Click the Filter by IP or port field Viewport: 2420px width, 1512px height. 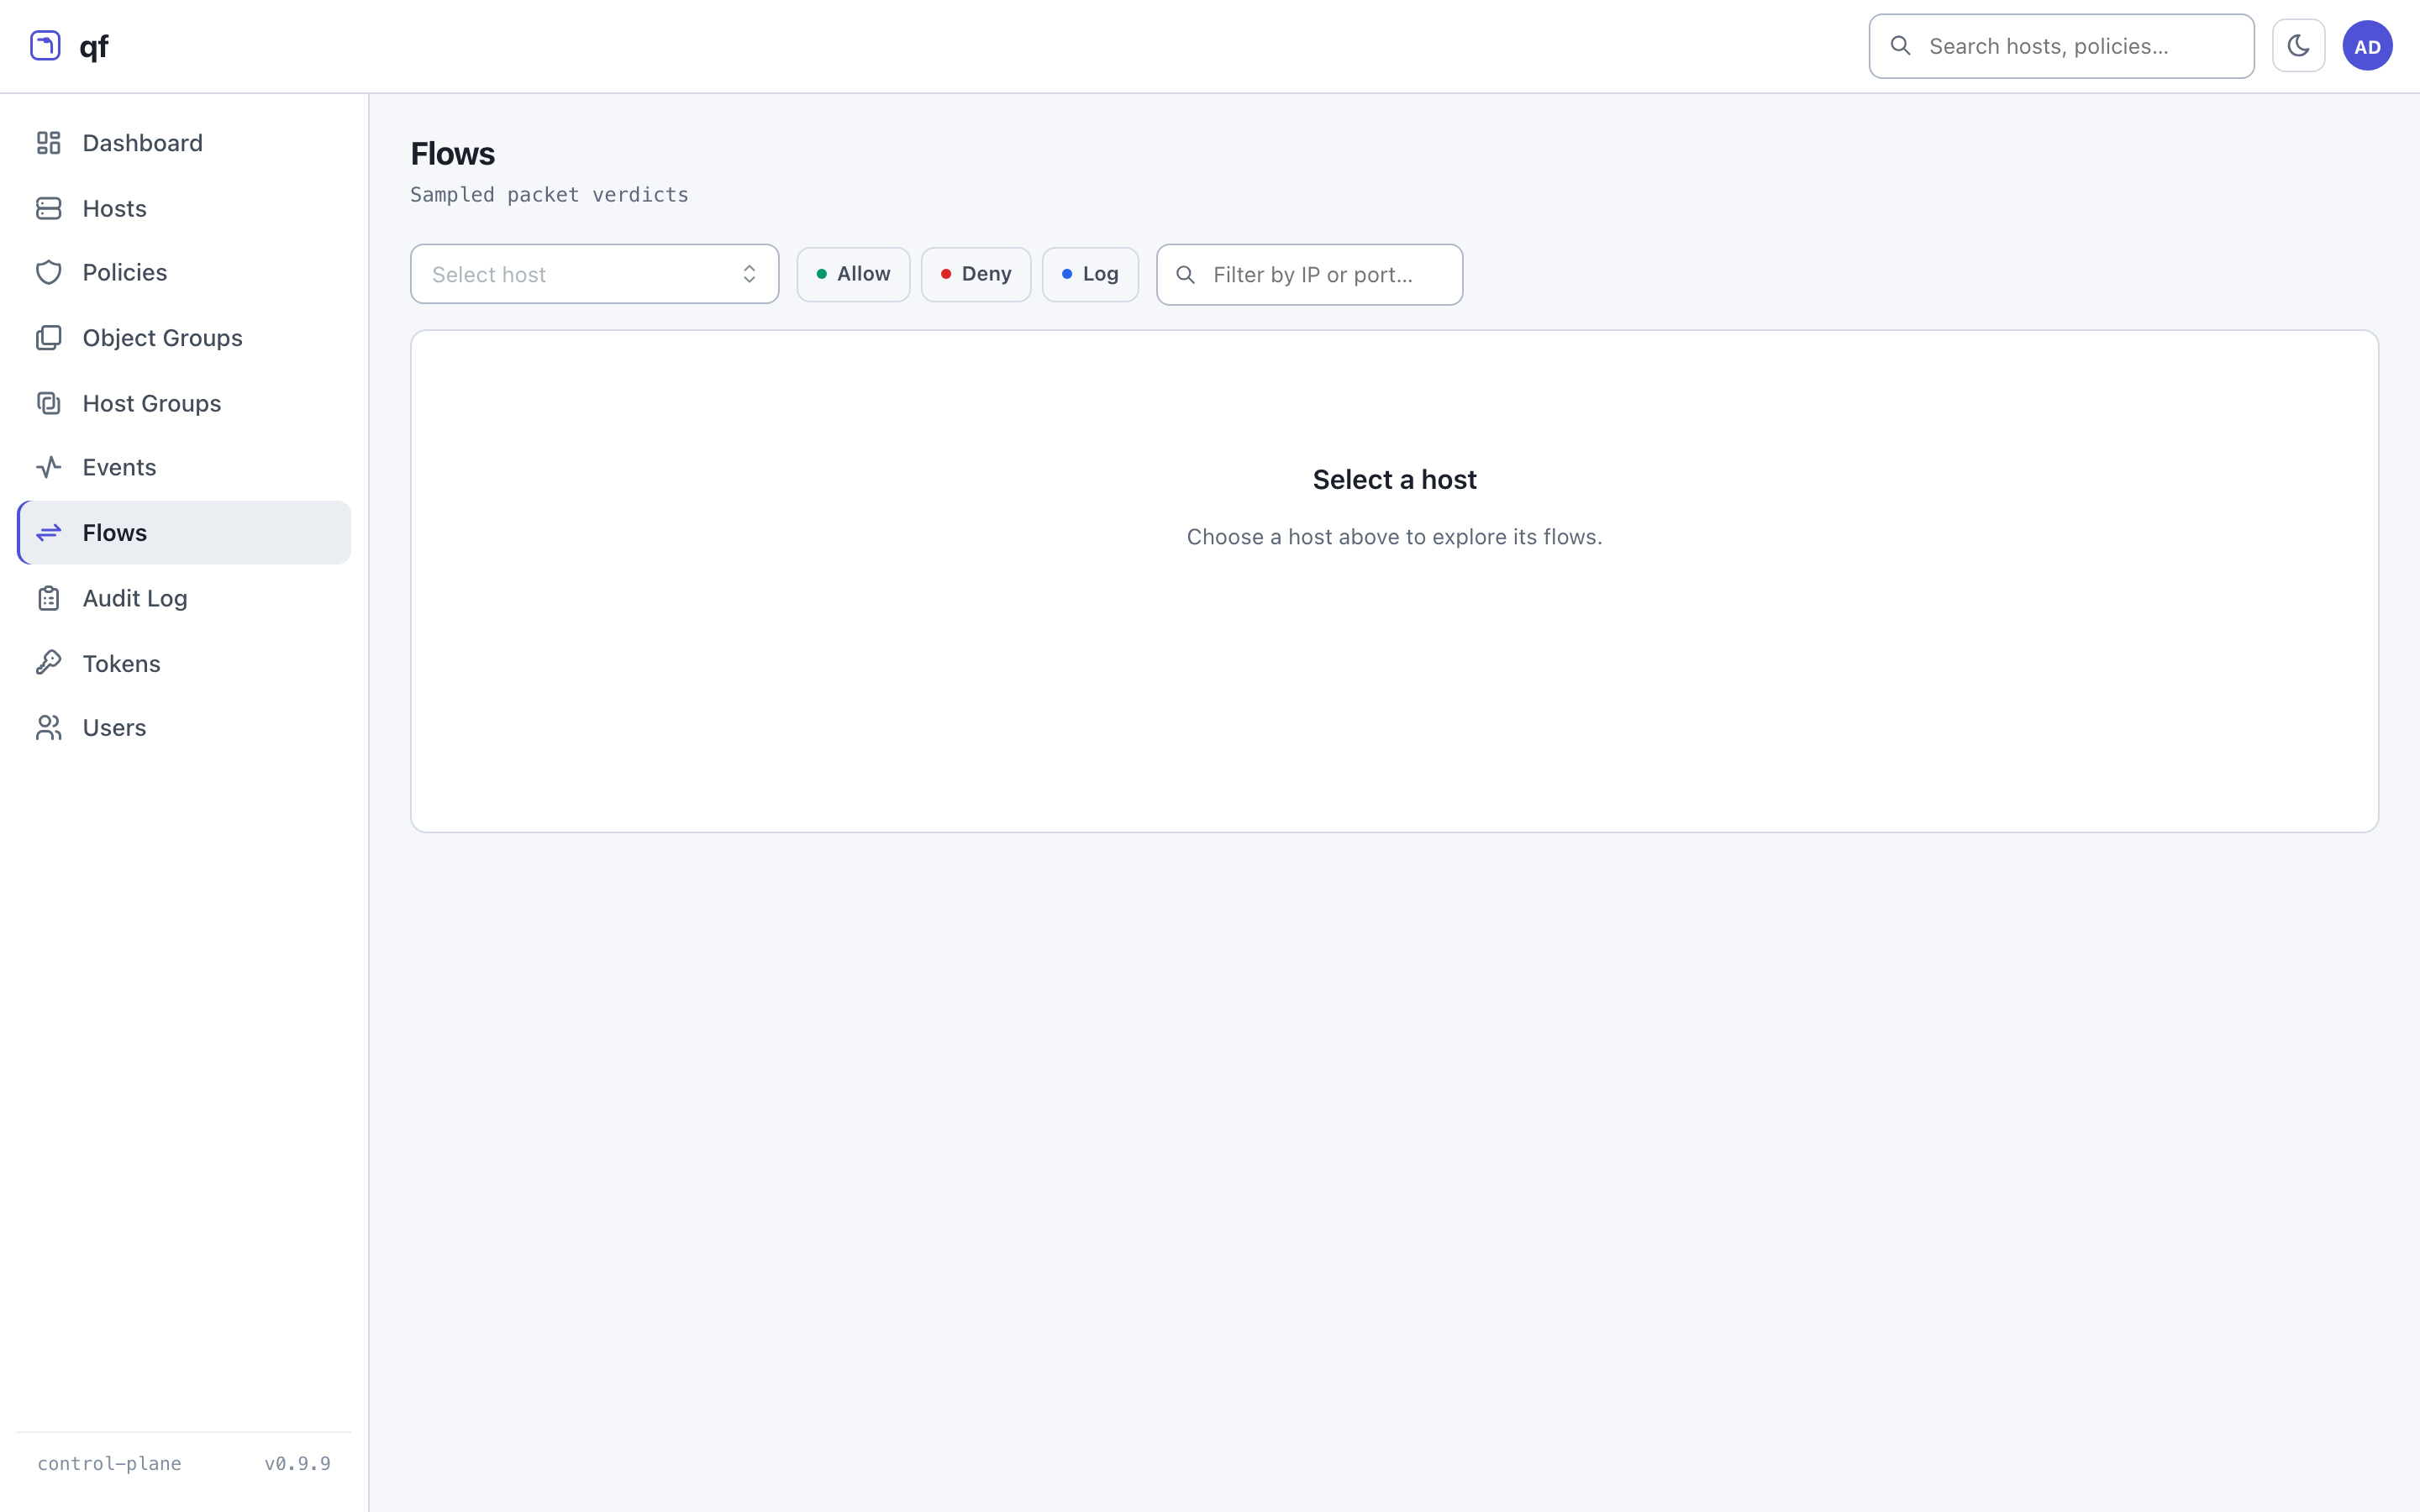pos(1309,274)
